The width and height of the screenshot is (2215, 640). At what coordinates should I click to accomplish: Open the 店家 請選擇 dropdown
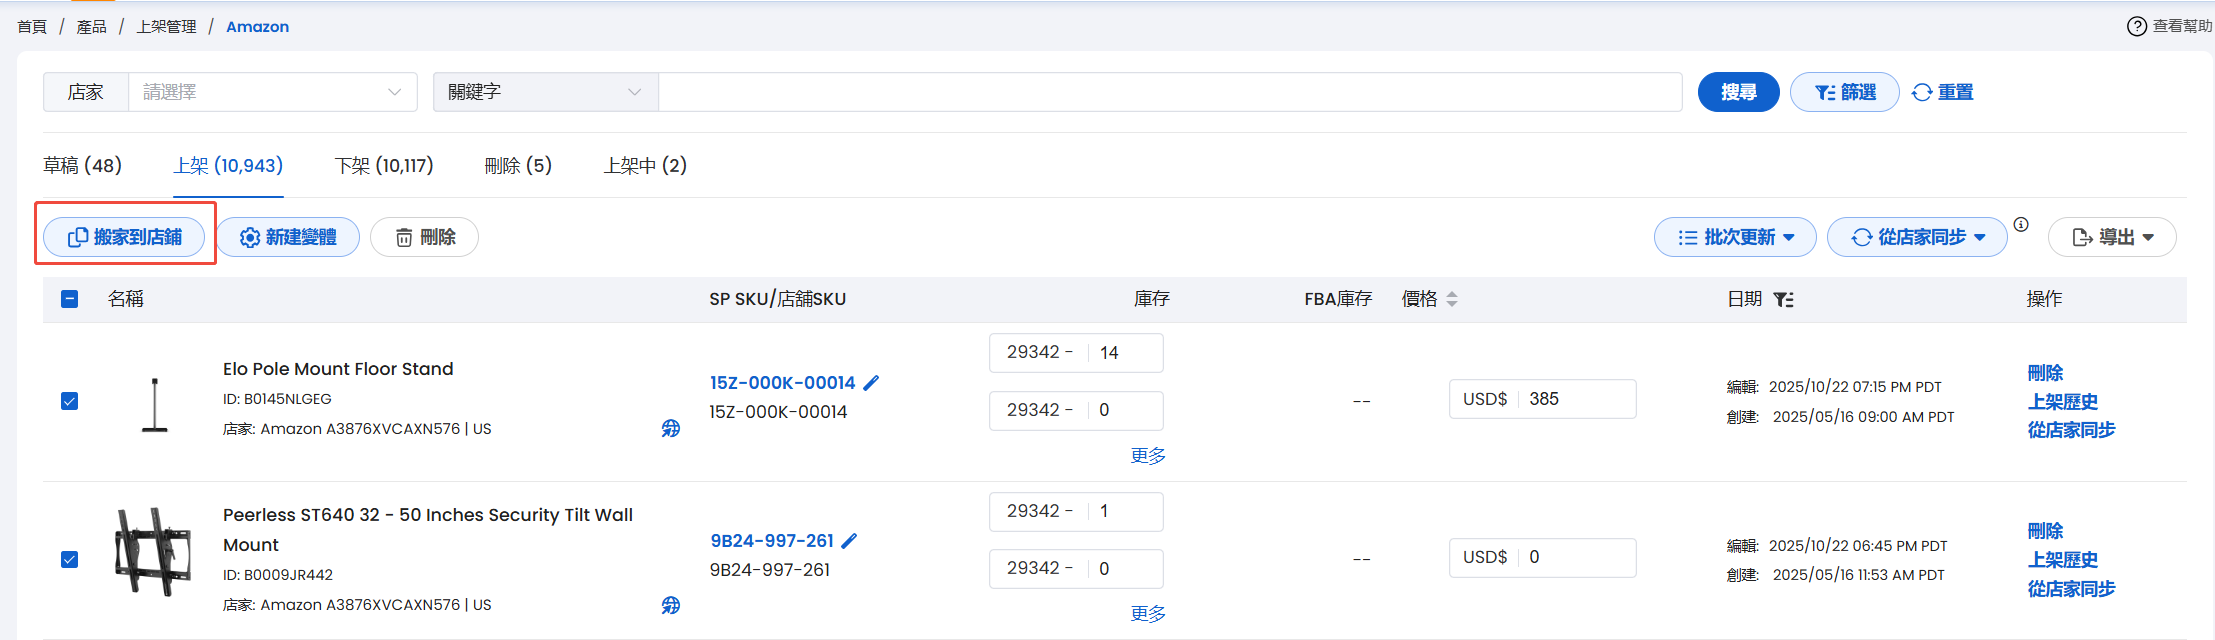271,92
